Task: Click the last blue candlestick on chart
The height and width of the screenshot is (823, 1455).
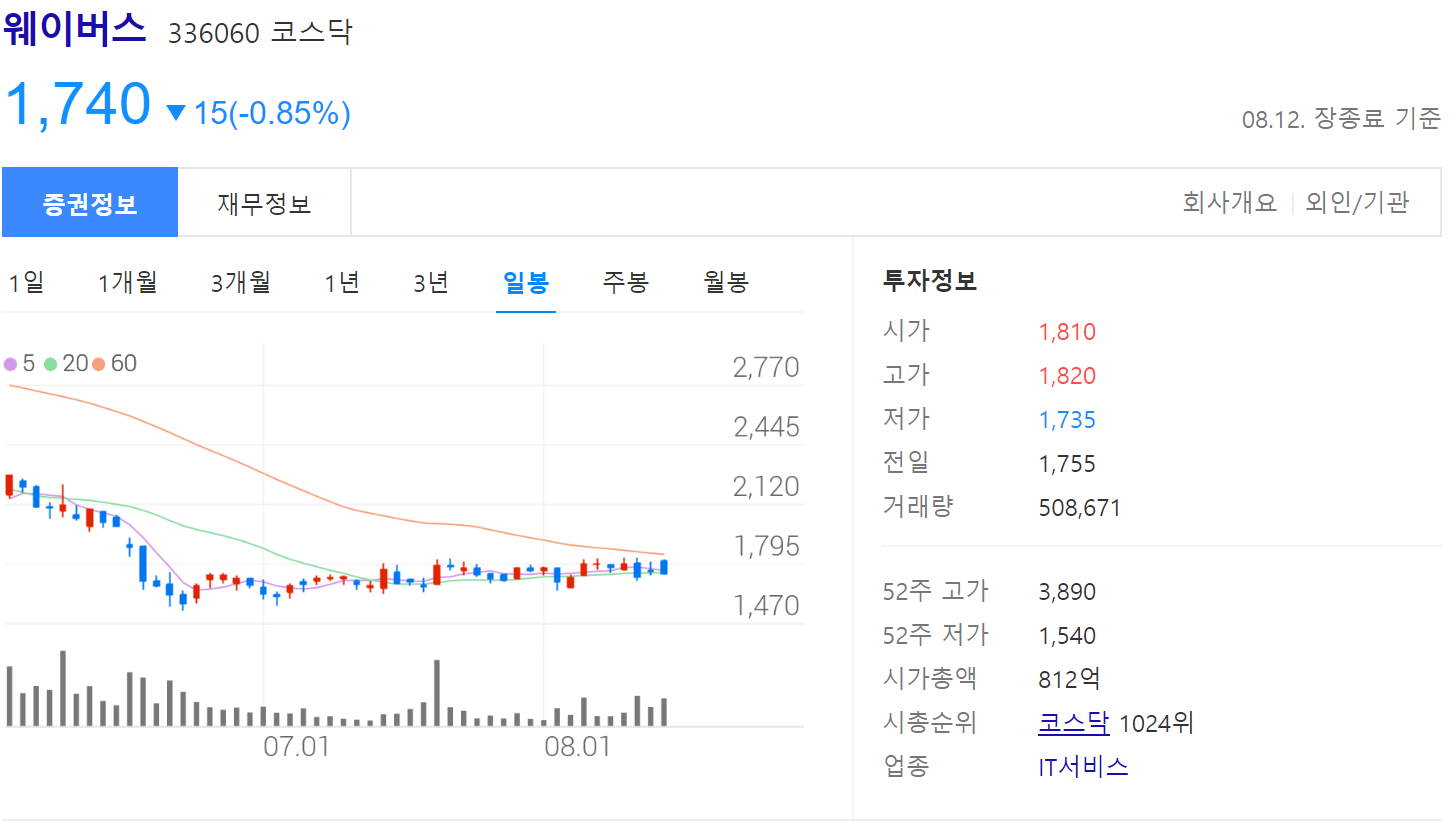Action: tap(663, 567)
